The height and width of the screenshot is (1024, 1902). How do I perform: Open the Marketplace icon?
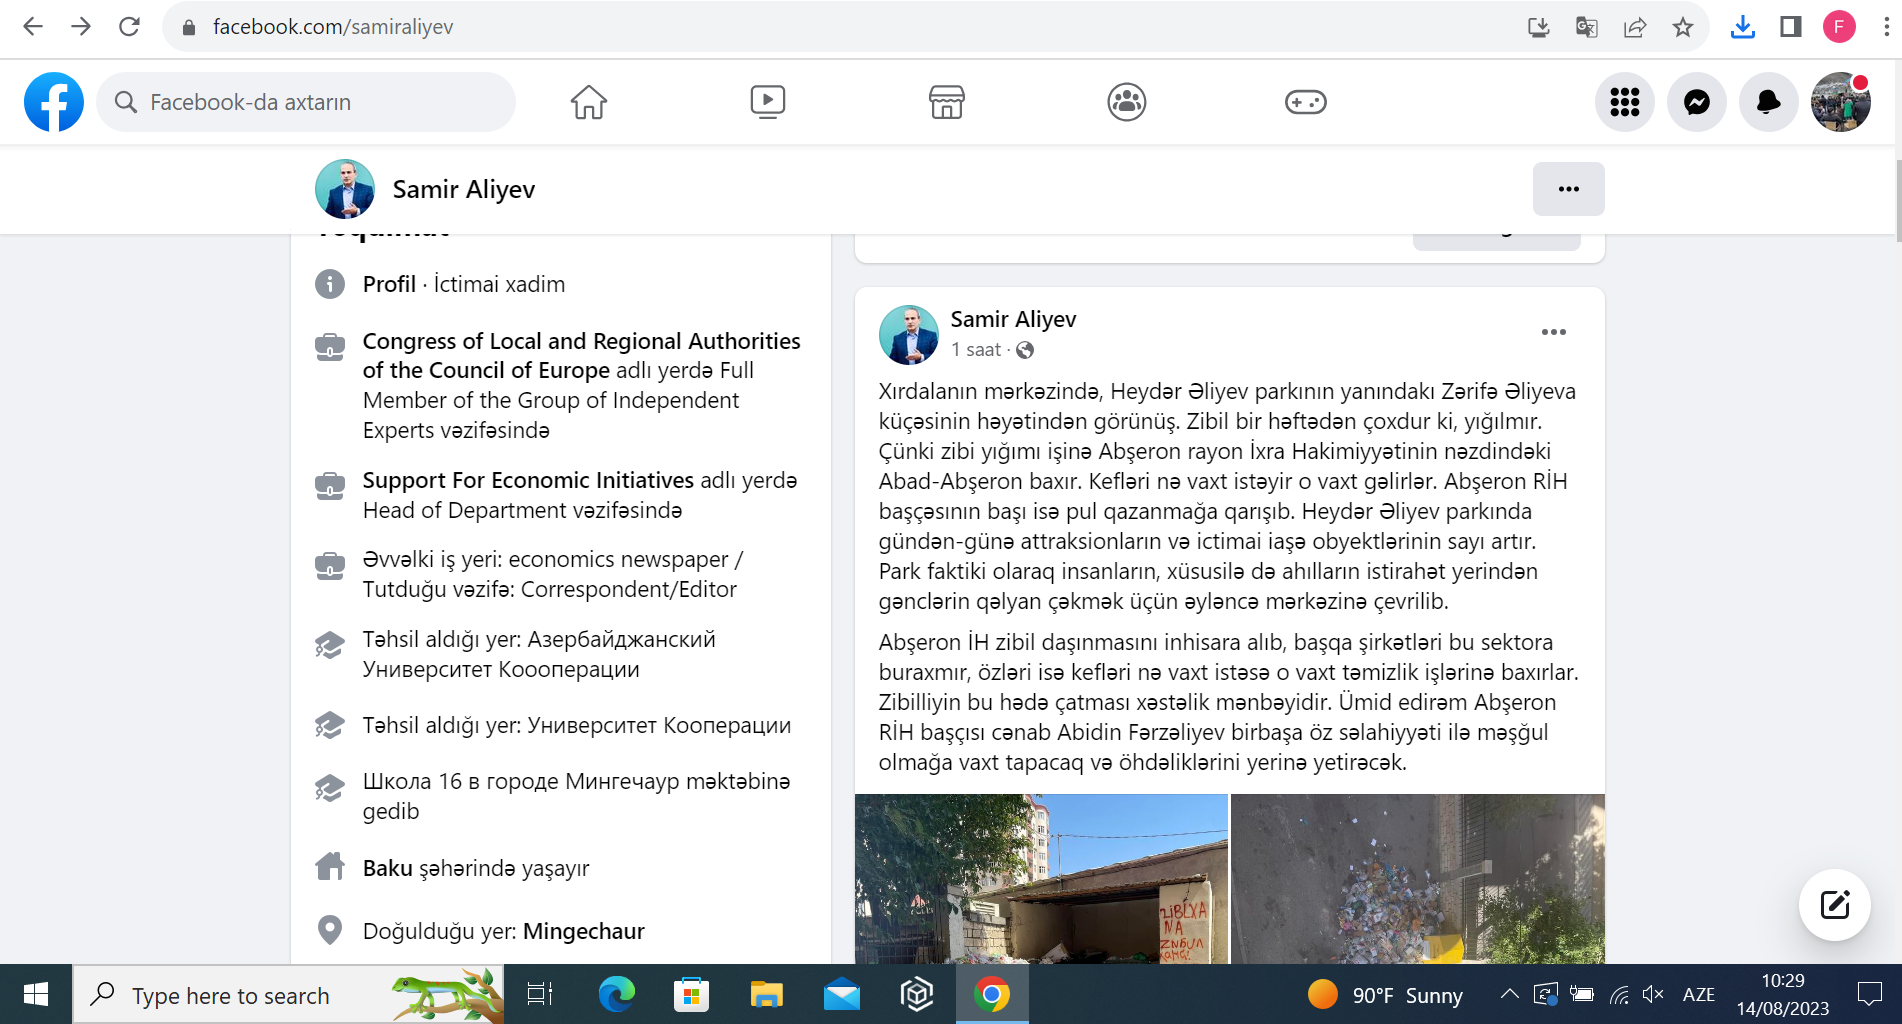[x=946, y=102]
